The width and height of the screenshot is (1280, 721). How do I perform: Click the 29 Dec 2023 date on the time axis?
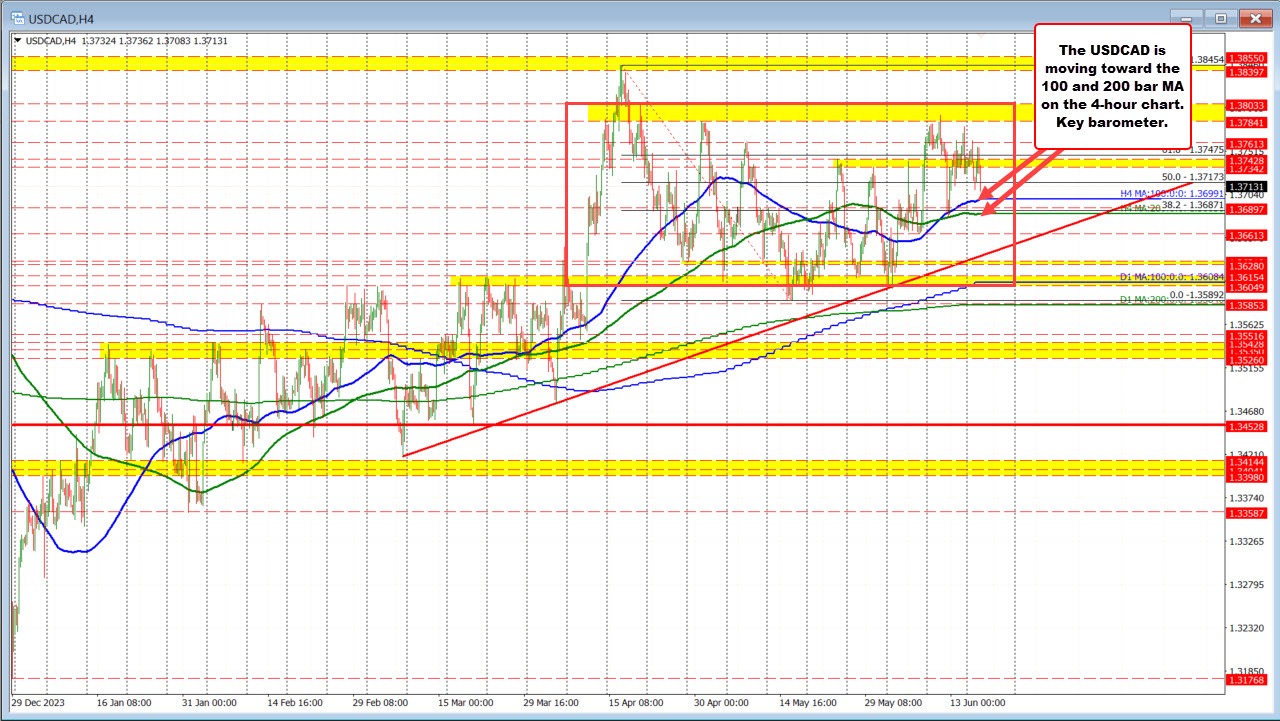point(40,704)
